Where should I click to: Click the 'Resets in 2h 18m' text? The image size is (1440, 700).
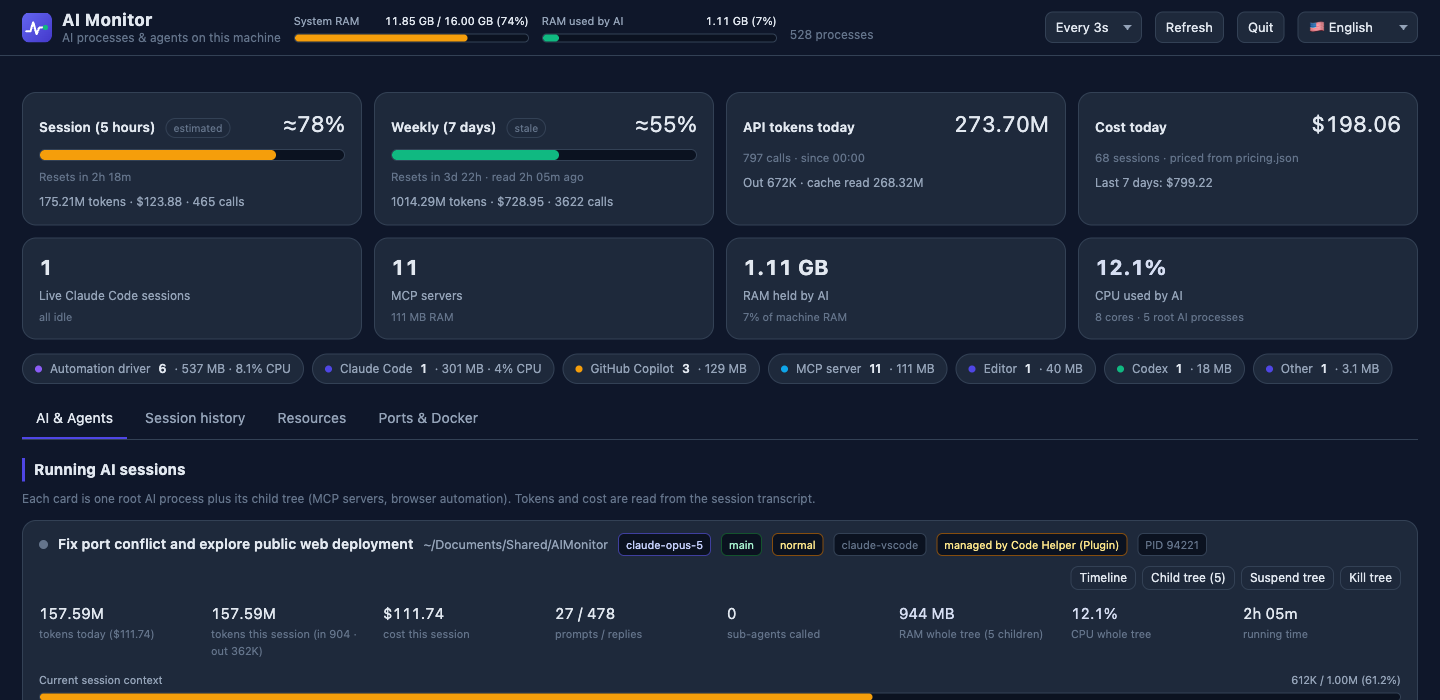(x=83, y=177)
